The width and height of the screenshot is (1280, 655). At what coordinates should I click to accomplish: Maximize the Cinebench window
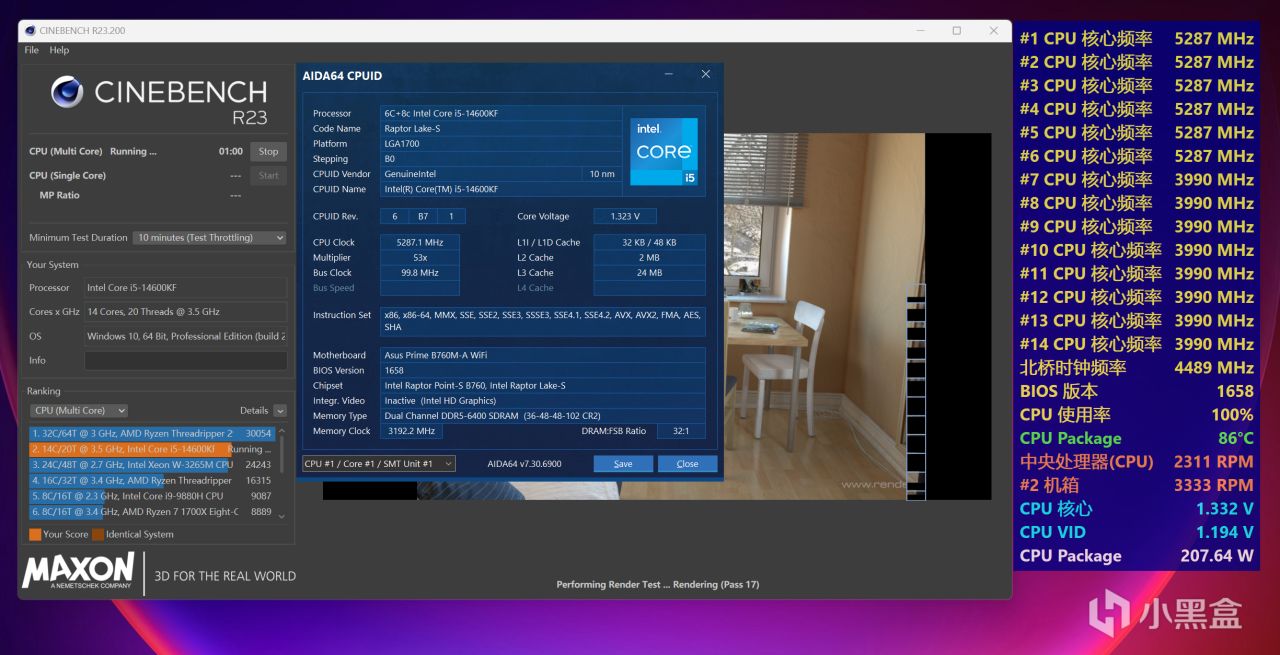coord(956,31)
